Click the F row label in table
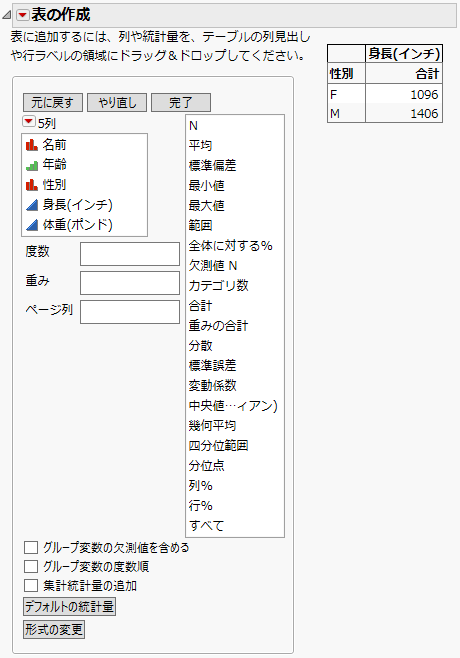 click(x=346, y=94)
